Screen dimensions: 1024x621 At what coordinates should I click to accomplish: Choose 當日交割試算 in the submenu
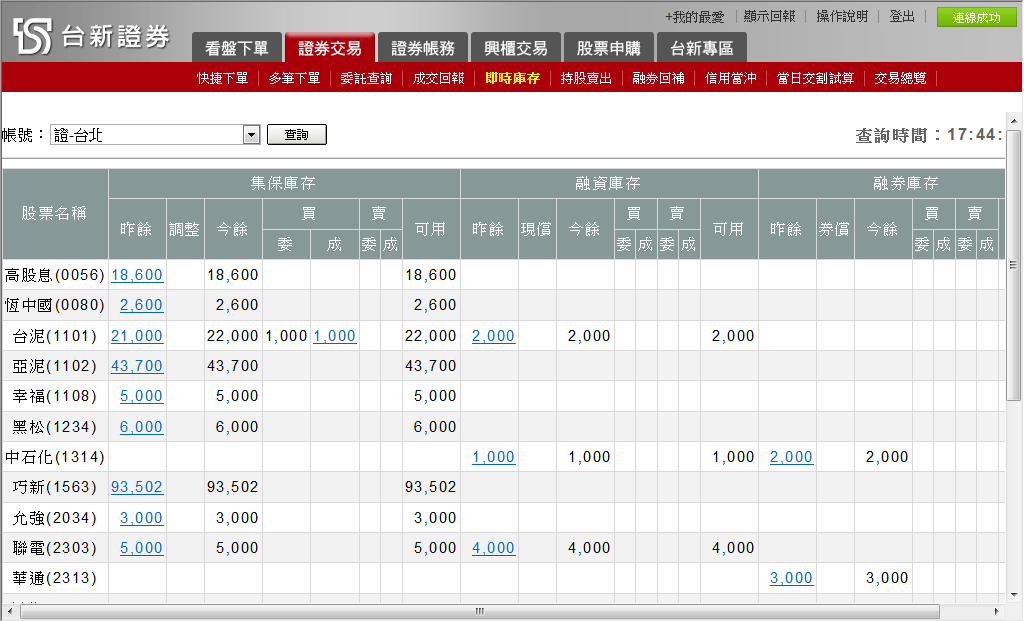[815, 78]
